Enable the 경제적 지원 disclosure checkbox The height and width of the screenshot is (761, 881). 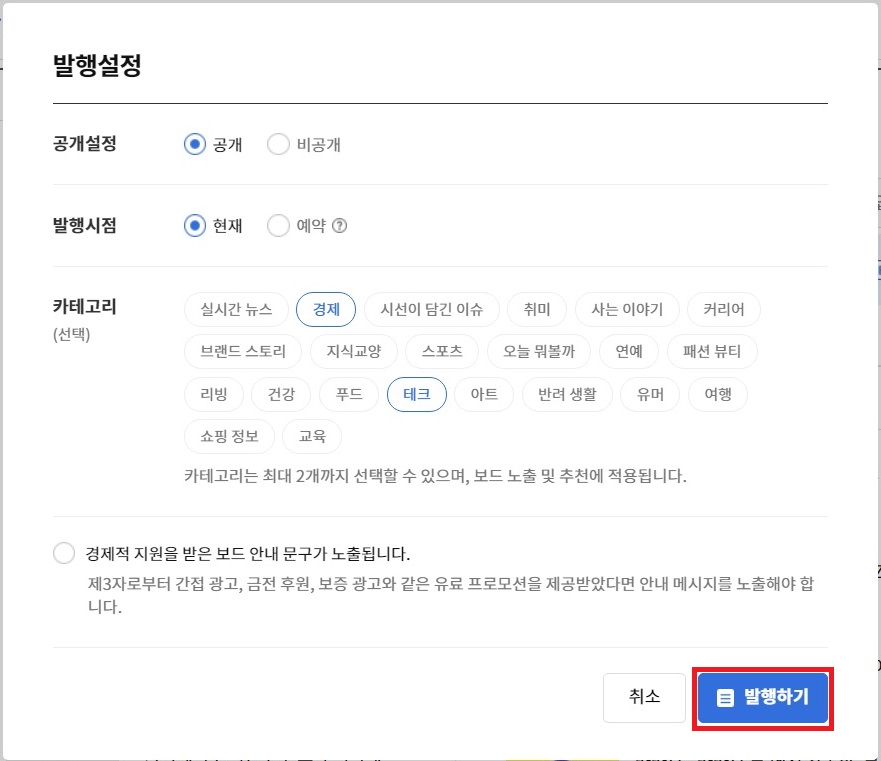pyautogui.click(x=64, y=553)
